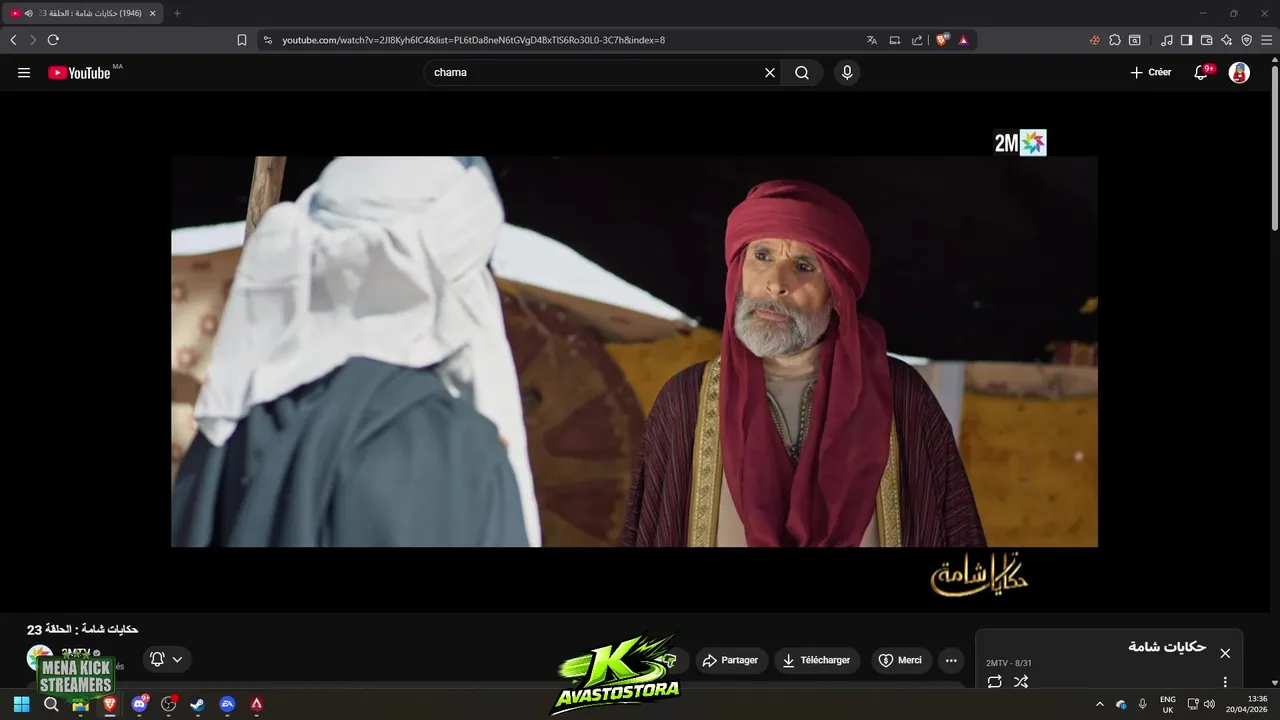
Task: Close the حكايات شامة playlist panel
Action: coord(1225,653)
